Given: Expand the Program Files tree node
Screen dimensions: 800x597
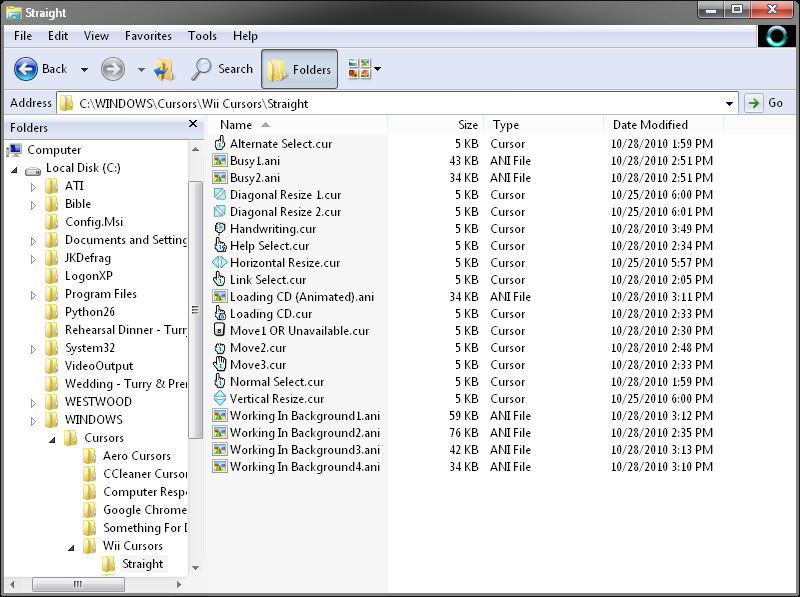Looking at the screenshot, I should point(33,295).
